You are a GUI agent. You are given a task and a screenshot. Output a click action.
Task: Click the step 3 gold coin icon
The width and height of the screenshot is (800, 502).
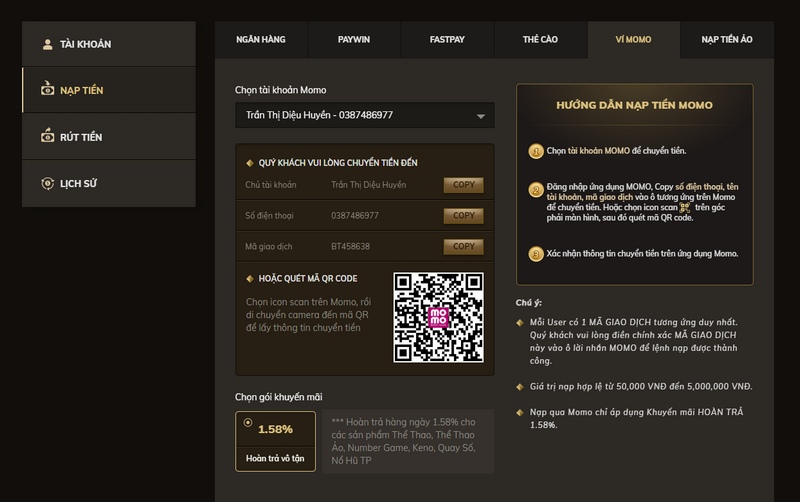(536, 254)
